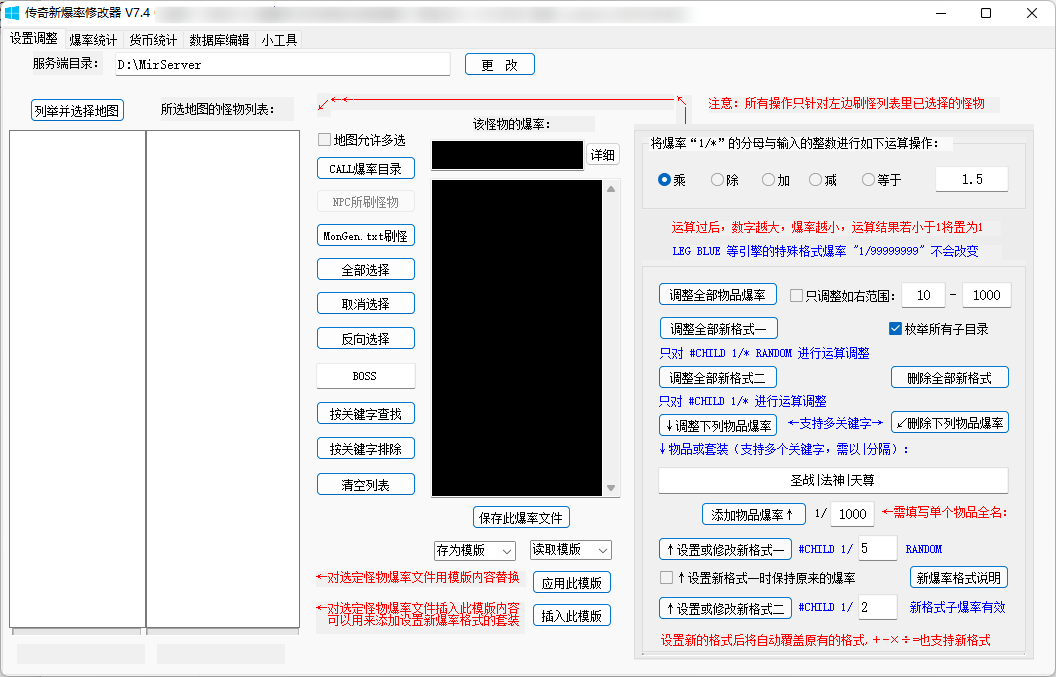
Task: Go to the 数据库编辑 tab
Action: 219,40
